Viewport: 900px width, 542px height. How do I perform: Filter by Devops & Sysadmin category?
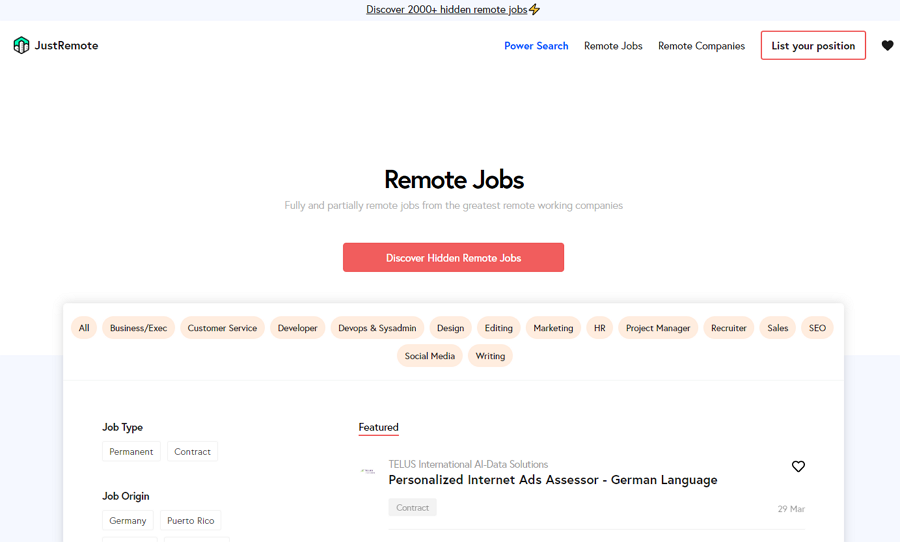point(377,328)
